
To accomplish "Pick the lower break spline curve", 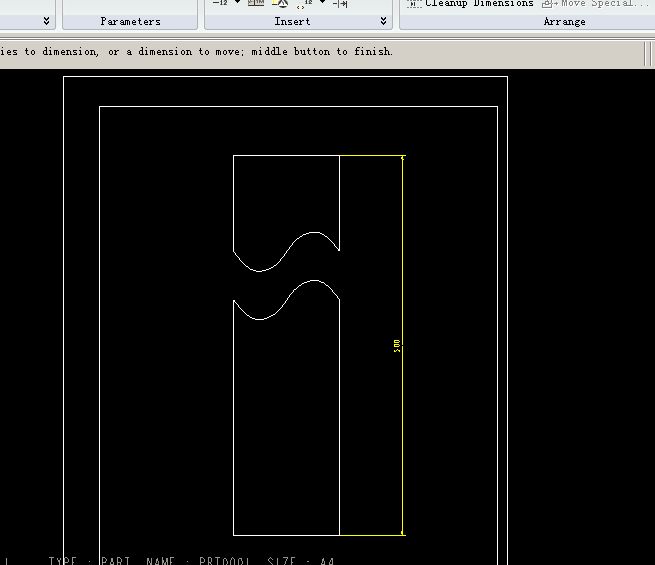I will pyautogui.click(x=287, y=300).
